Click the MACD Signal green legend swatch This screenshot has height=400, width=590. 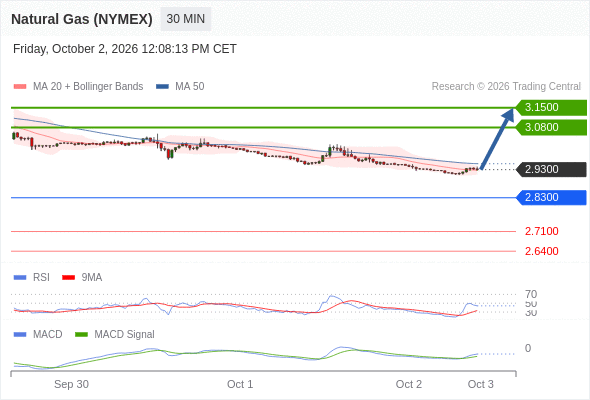(x=81, y=335)
